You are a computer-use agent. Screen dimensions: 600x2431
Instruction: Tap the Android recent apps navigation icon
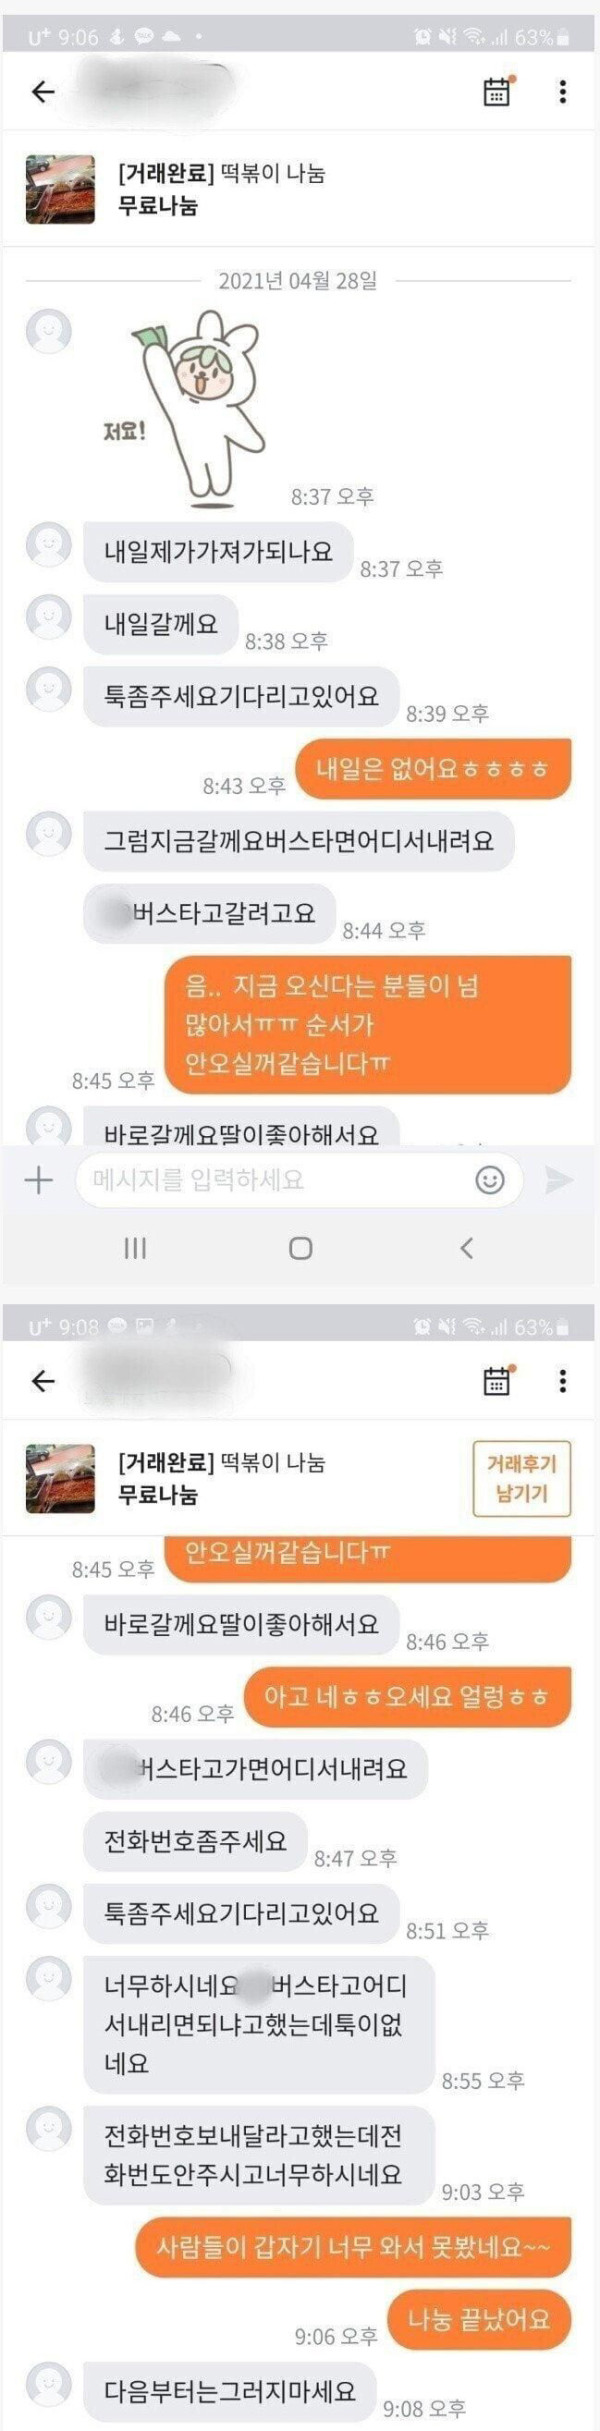pos(135,1248)
